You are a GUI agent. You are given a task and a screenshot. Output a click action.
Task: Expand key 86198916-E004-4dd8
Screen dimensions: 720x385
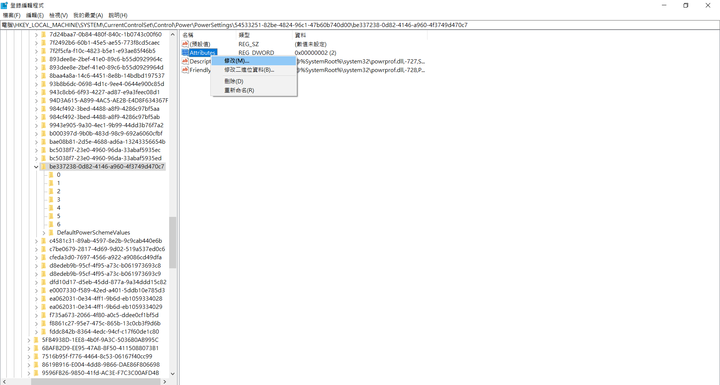pos(29,365)
